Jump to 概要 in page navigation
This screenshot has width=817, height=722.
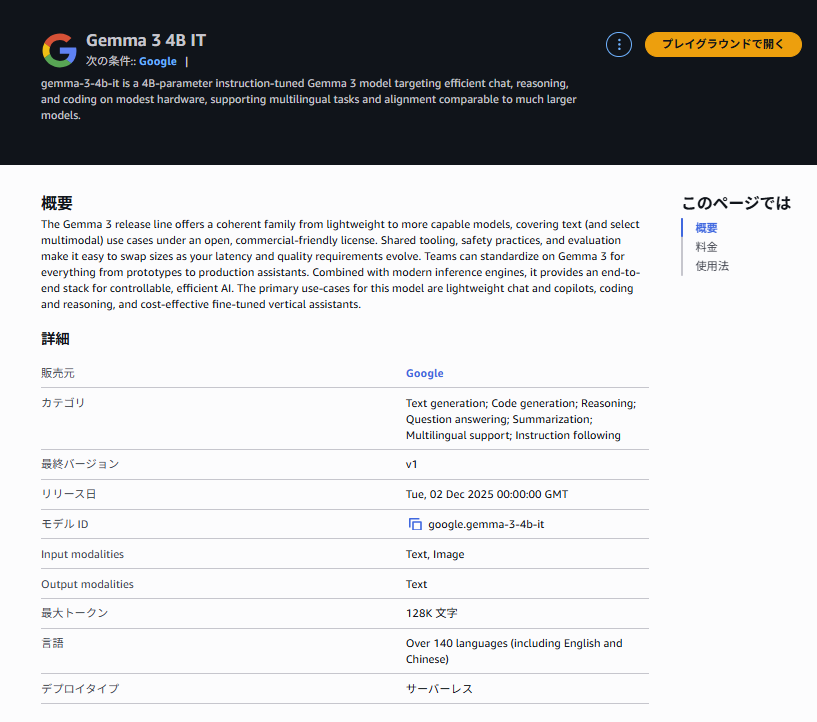click(x=706, y=228)
